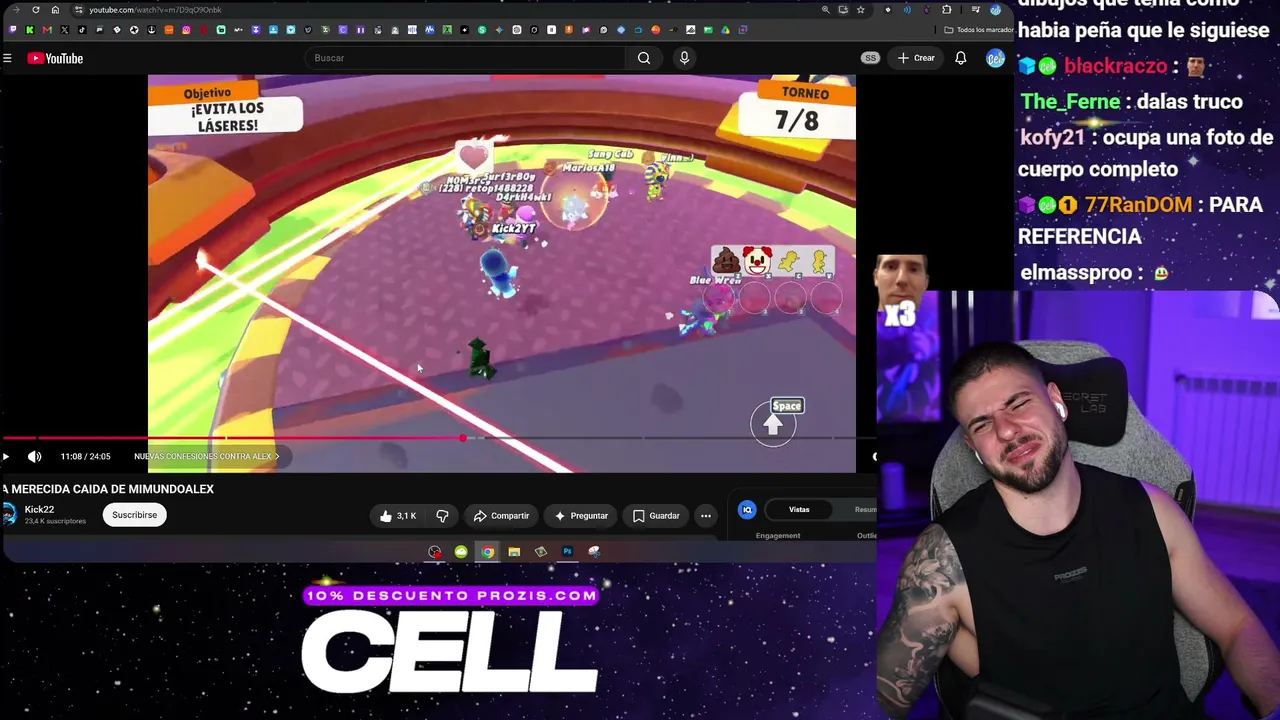This screenshot has height=720, width=1280.
Task: Dislike the video with thumbs down
Action: pyautogui.click(x=442, y=516)
